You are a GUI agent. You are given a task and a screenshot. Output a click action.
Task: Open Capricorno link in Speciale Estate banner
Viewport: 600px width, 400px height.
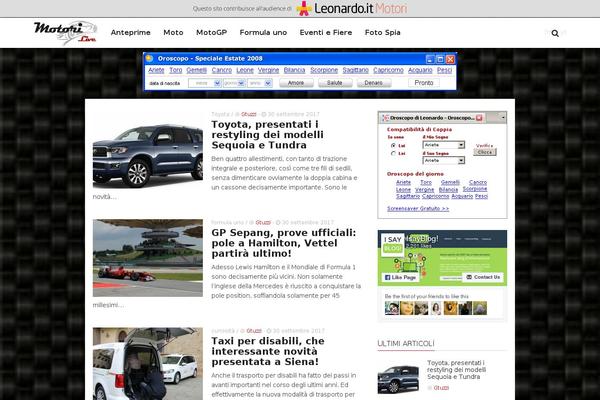click(x=388, y=70)
